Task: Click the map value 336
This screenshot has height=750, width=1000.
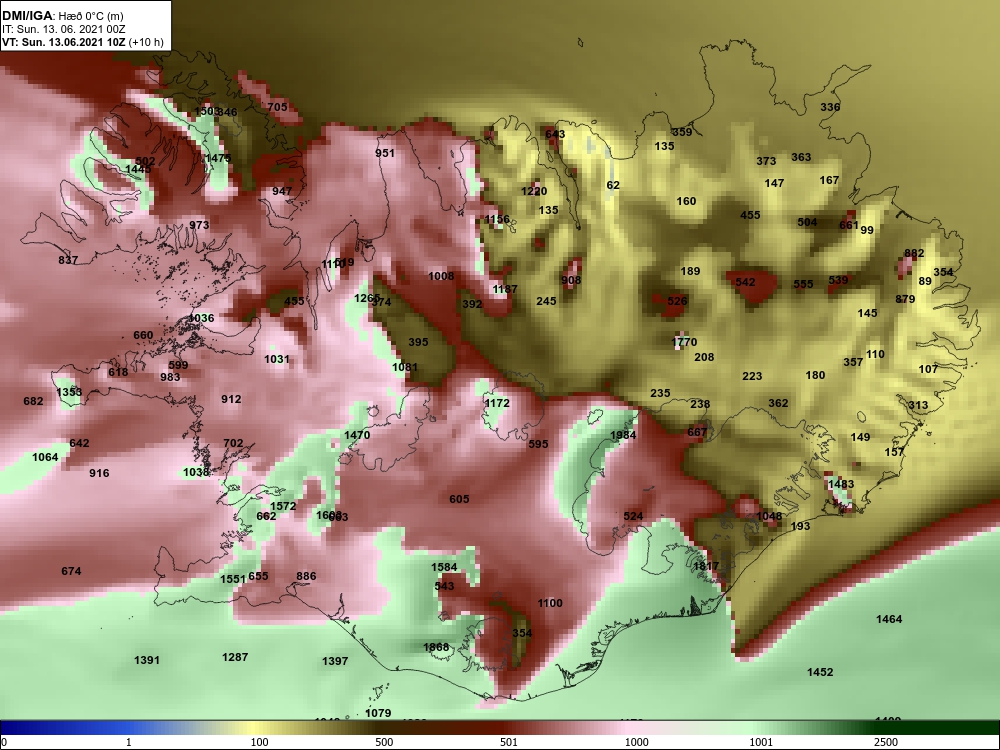Action: click(x=830, y=107)
